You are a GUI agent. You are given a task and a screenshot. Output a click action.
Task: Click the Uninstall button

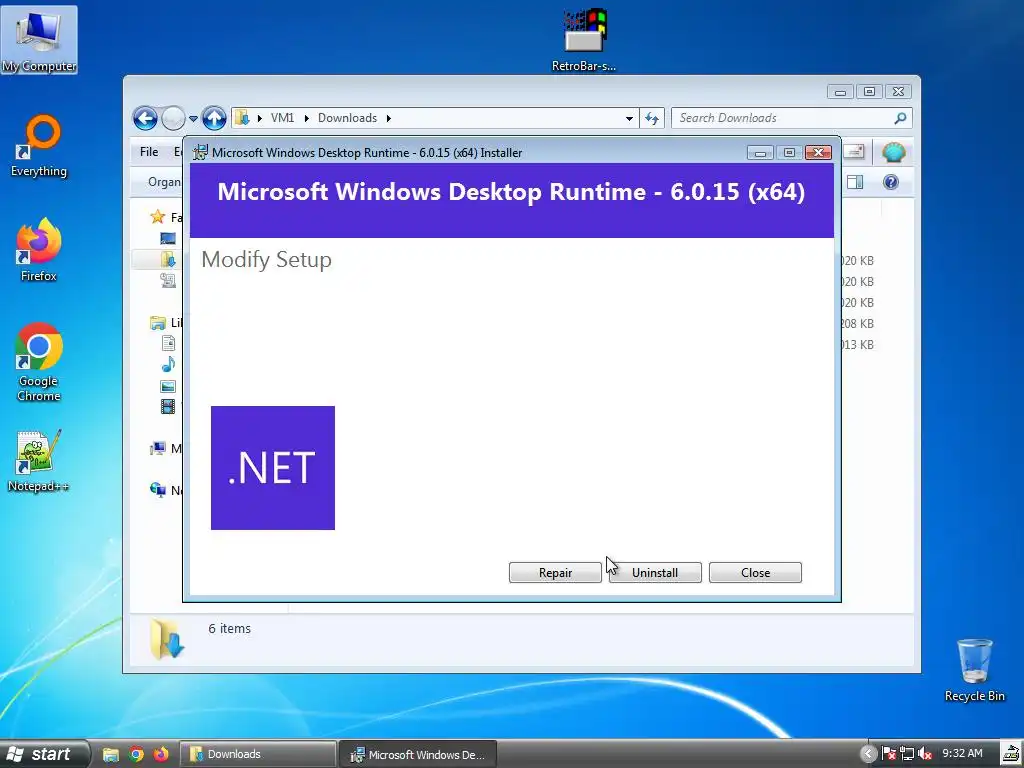(x=655, y=573)
